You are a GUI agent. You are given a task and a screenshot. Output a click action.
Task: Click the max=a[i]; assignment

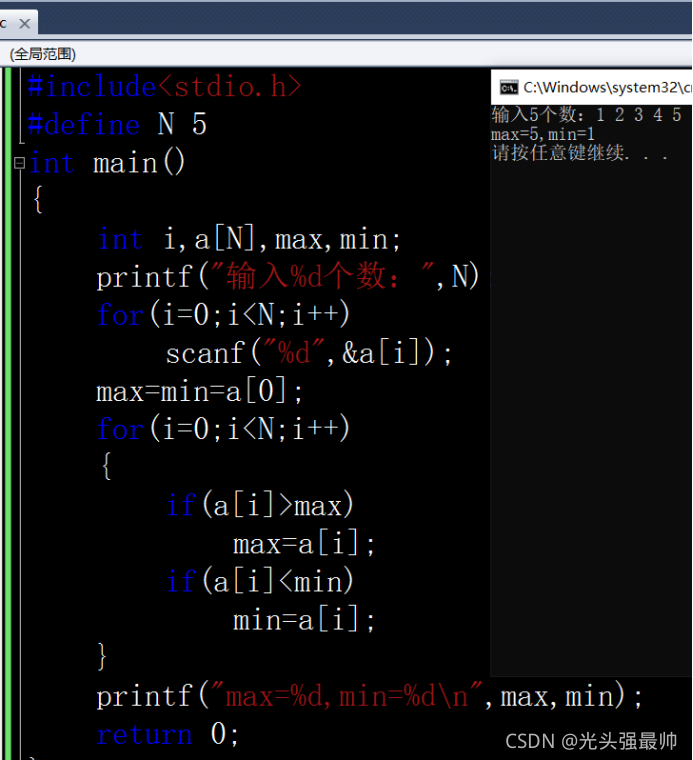[x=304, y=544]
